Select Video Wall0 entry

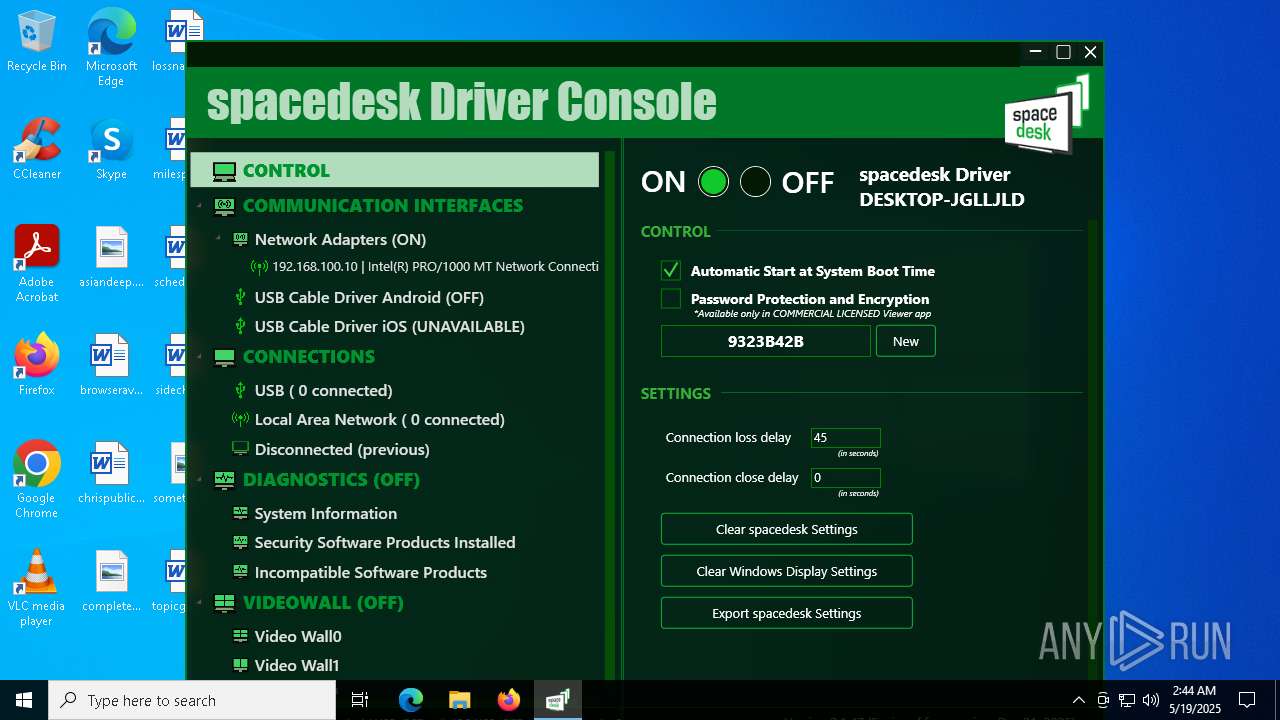click(298, 636)
